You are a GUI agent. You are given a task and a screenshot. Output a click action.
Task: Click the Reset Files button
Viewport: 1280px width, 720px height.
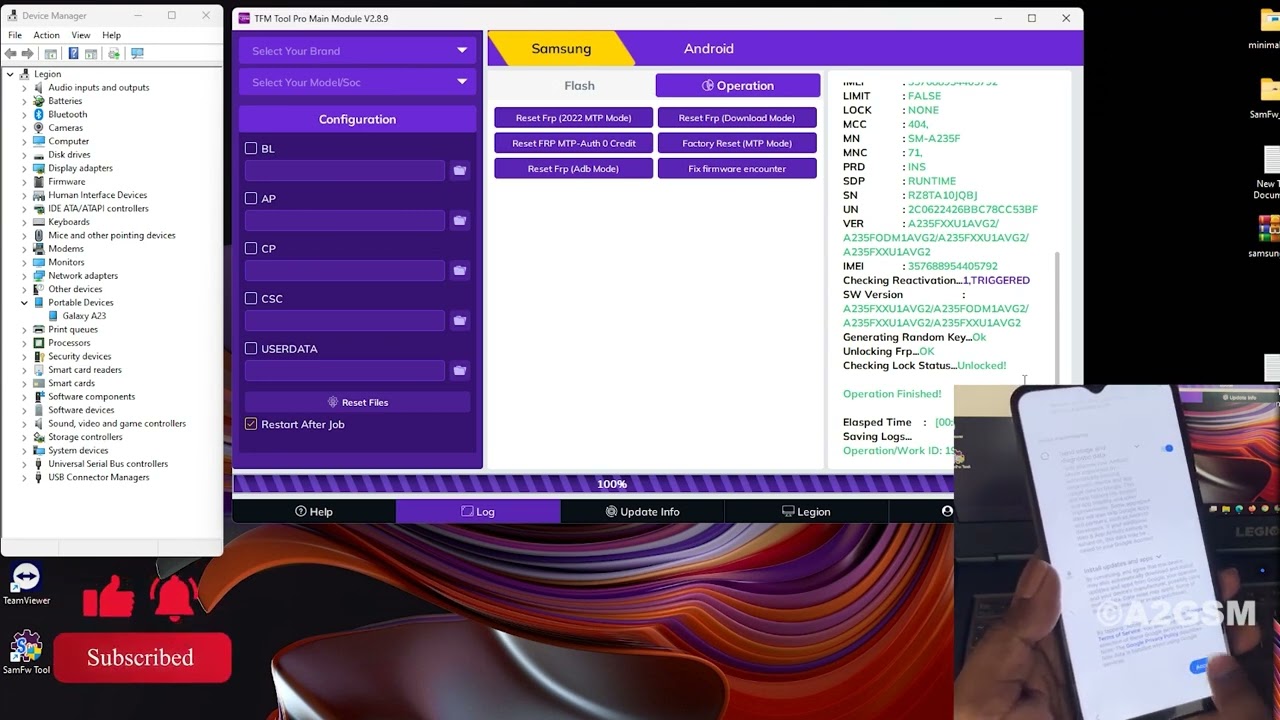(357, 402)
